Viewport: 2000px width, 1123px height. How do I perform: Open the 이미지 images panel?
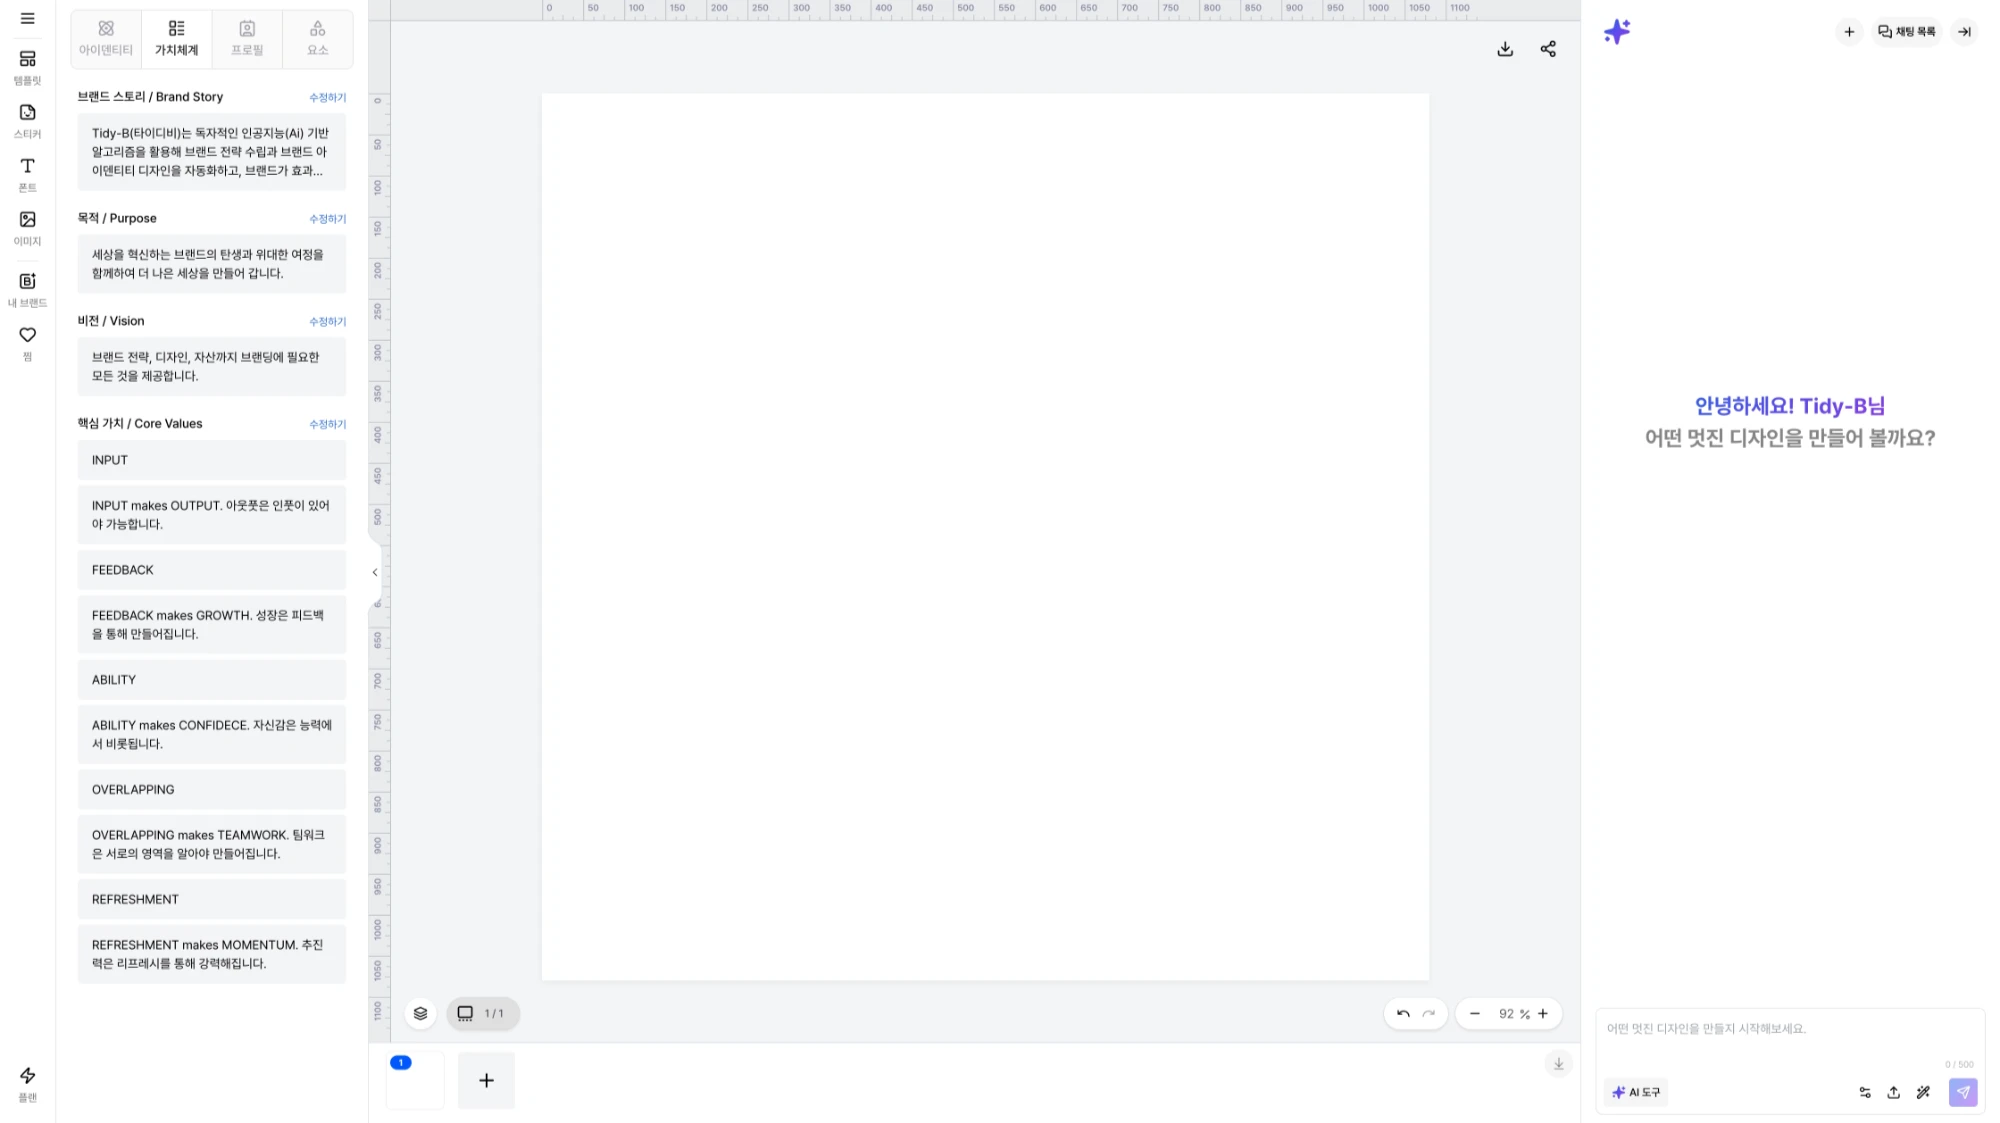click(x=28, y=228)
